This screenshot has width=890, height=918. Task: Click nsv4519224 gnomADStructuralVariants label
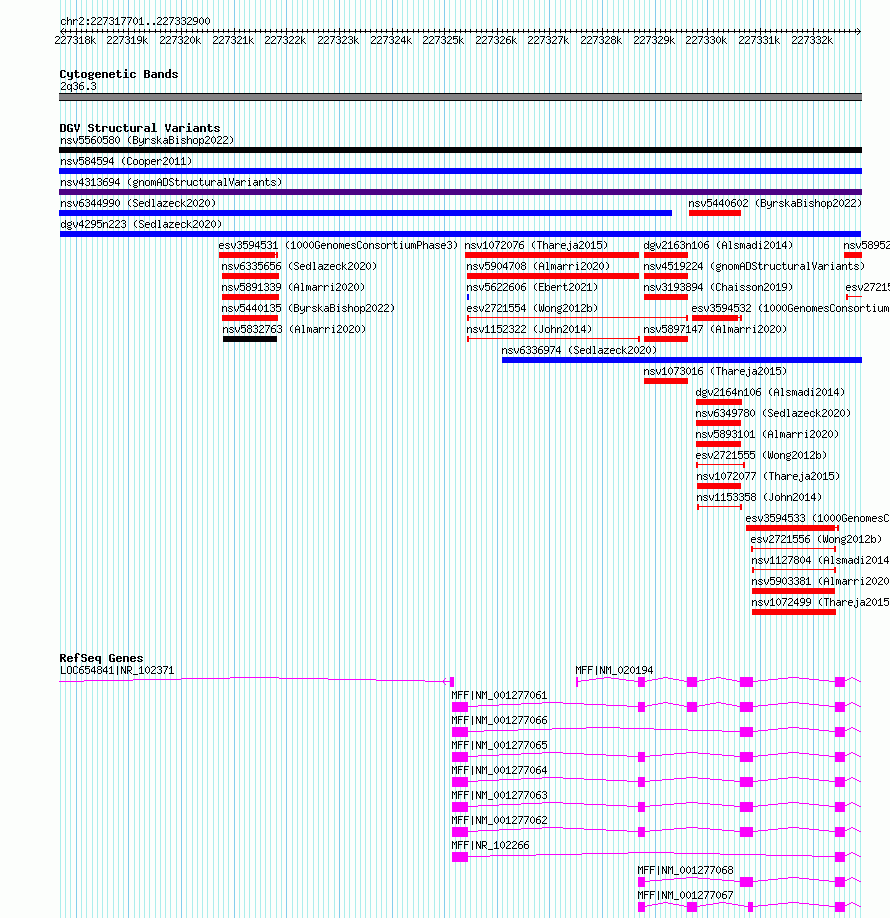tap(754, 267)
